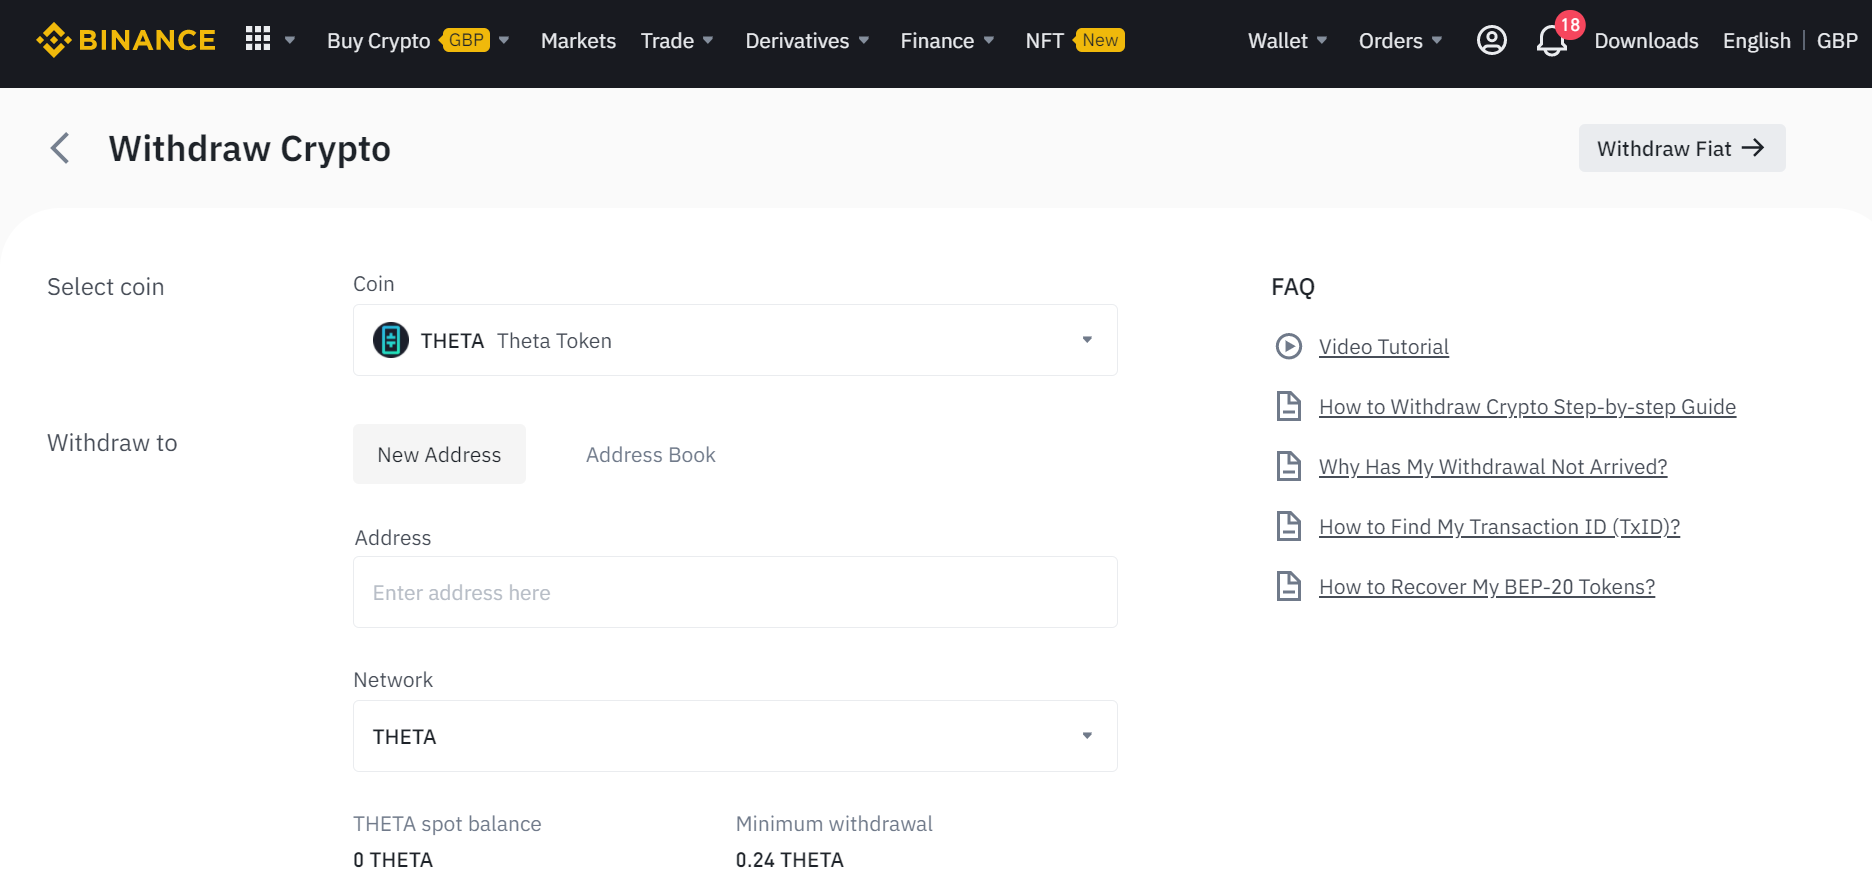Open the Video Tutorial link

click(x=1383, y=346)
